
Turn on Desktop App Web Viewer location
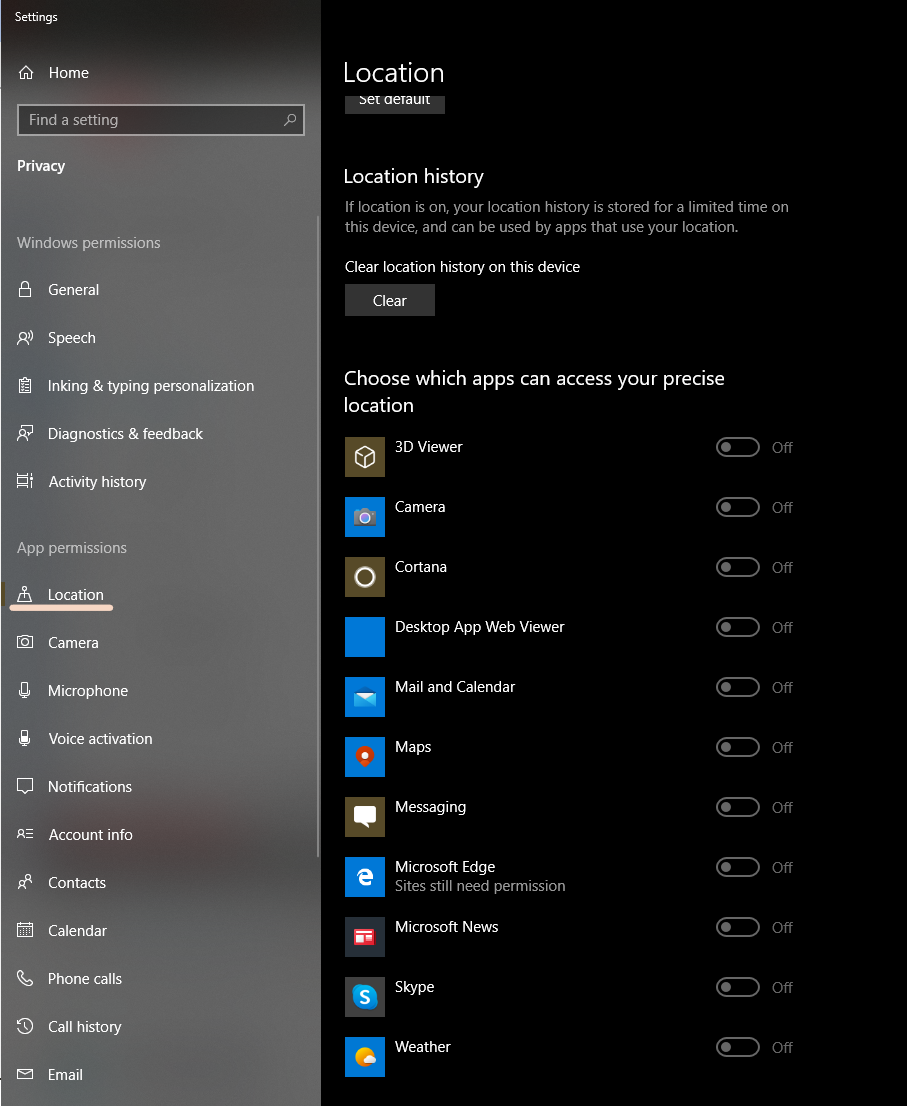[738, 628]
